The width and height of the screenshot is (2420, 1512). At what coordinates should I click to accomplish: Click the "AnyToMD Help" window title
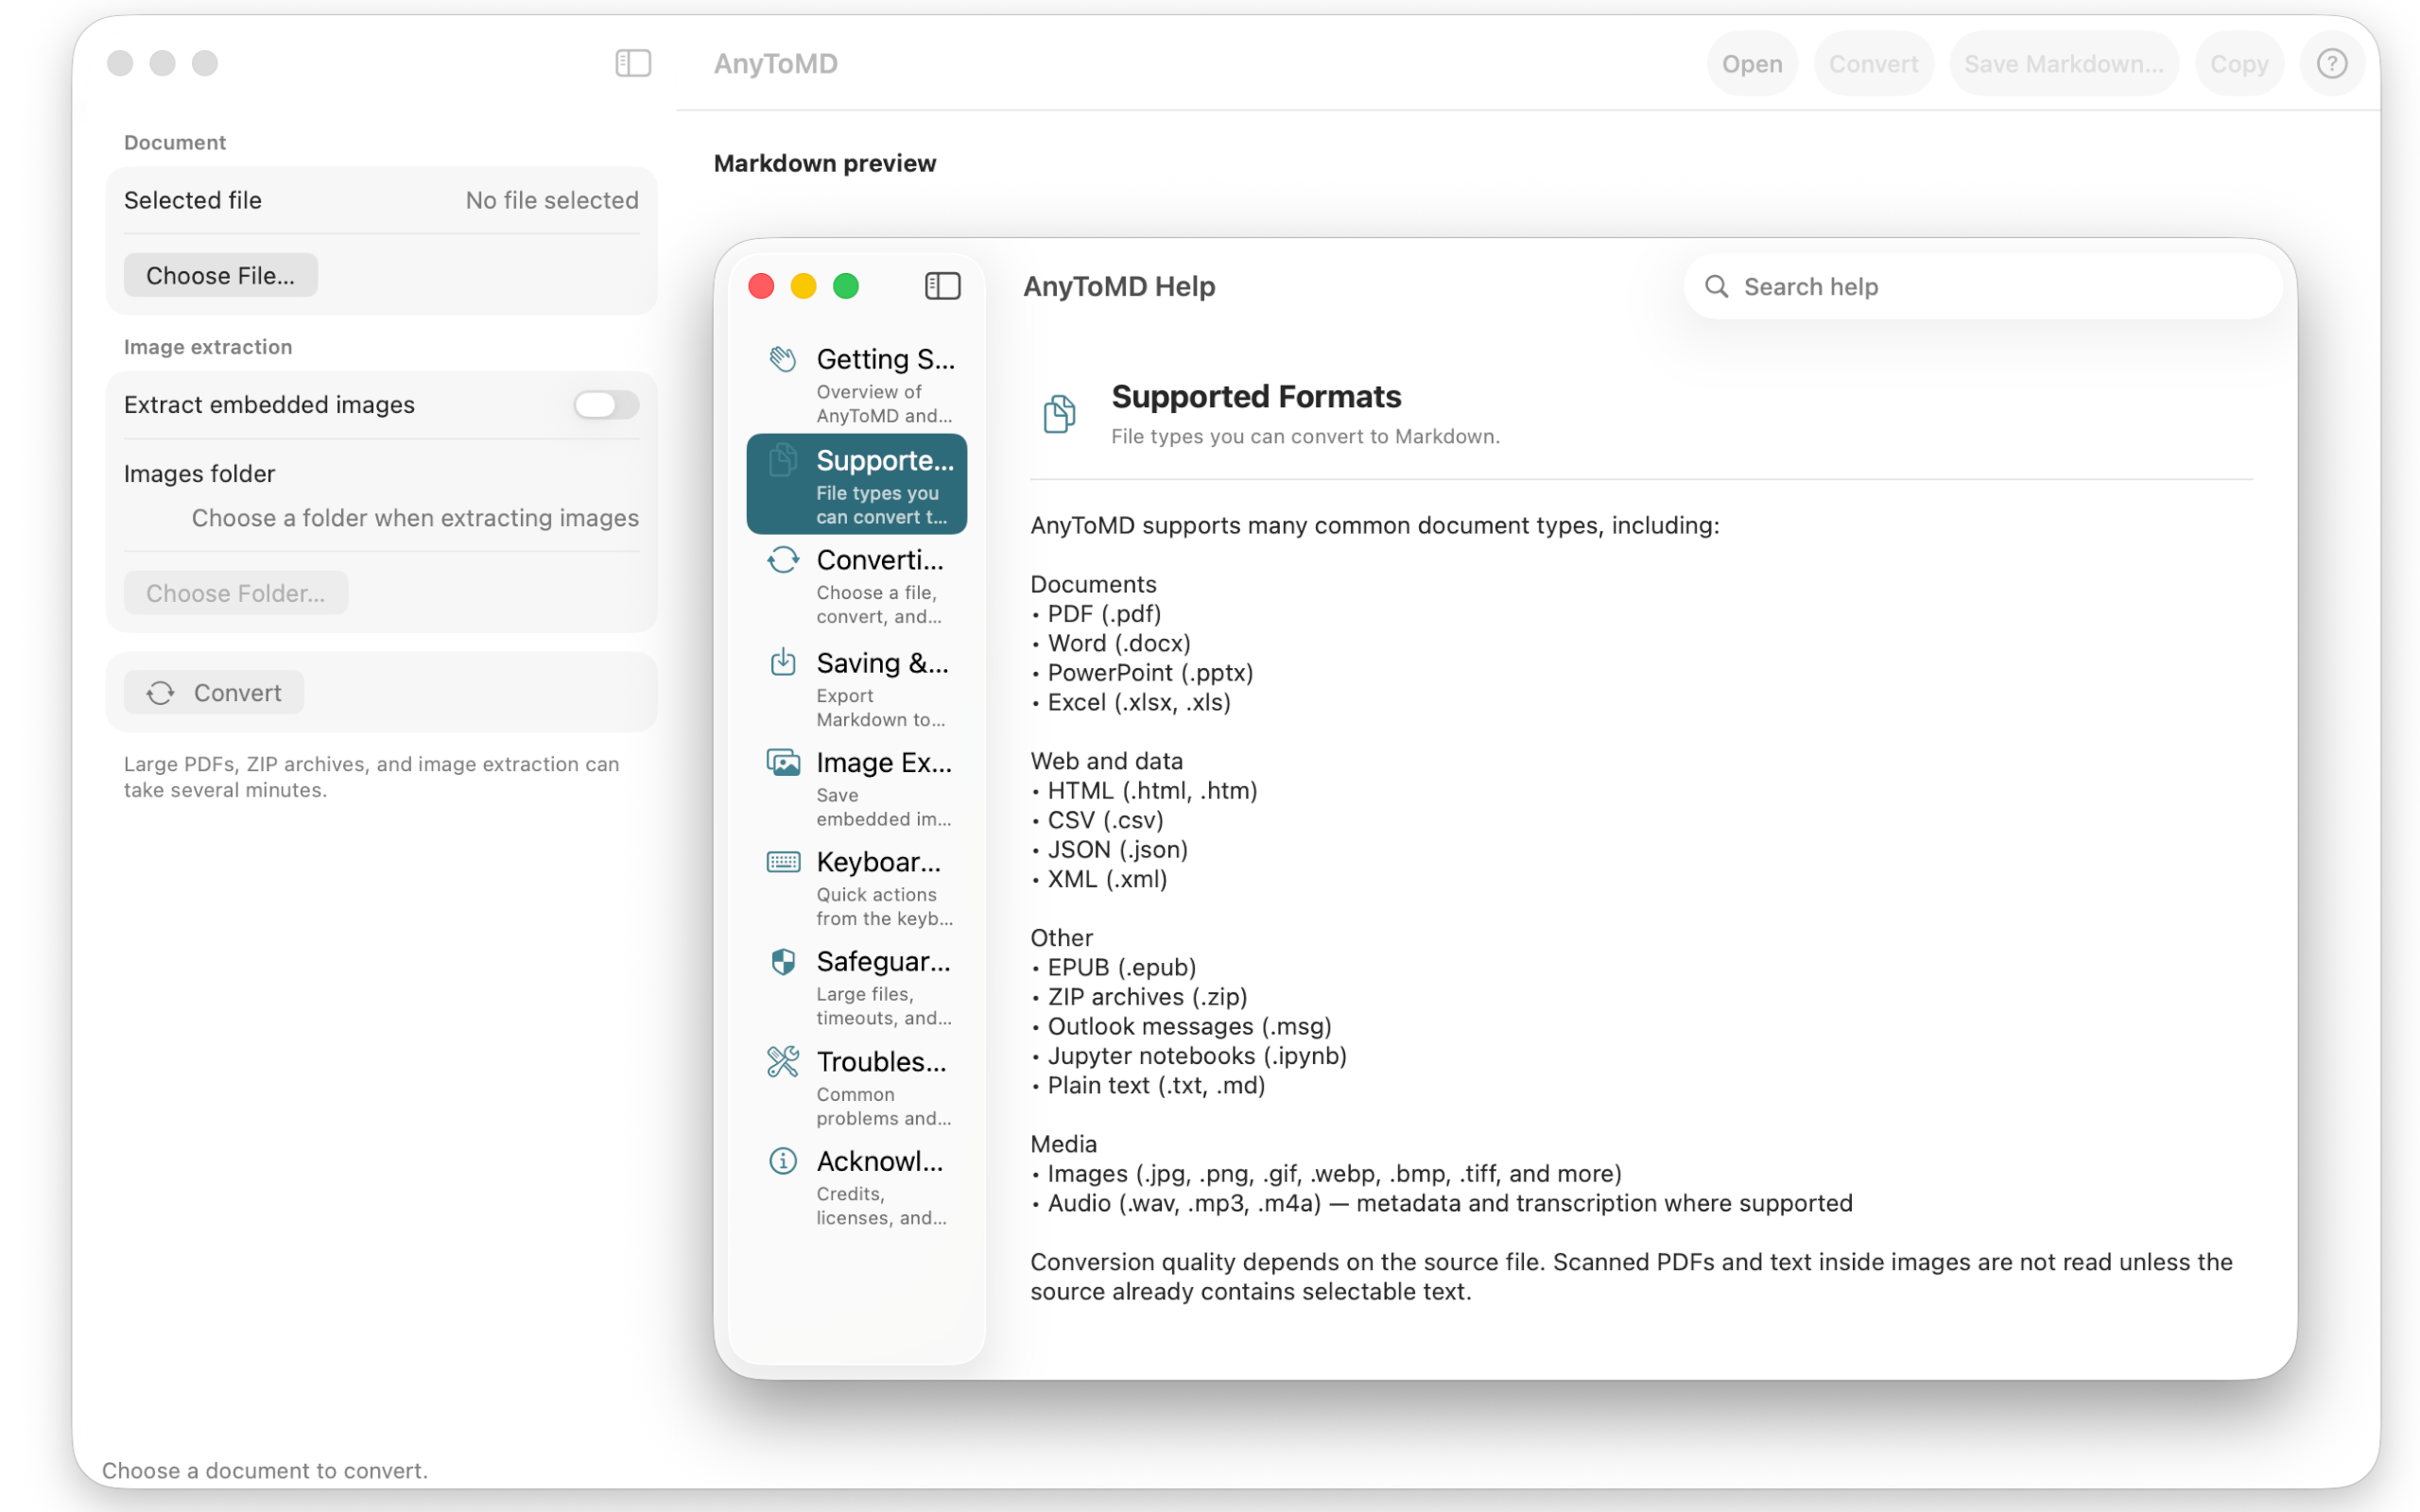(1119, 286)
